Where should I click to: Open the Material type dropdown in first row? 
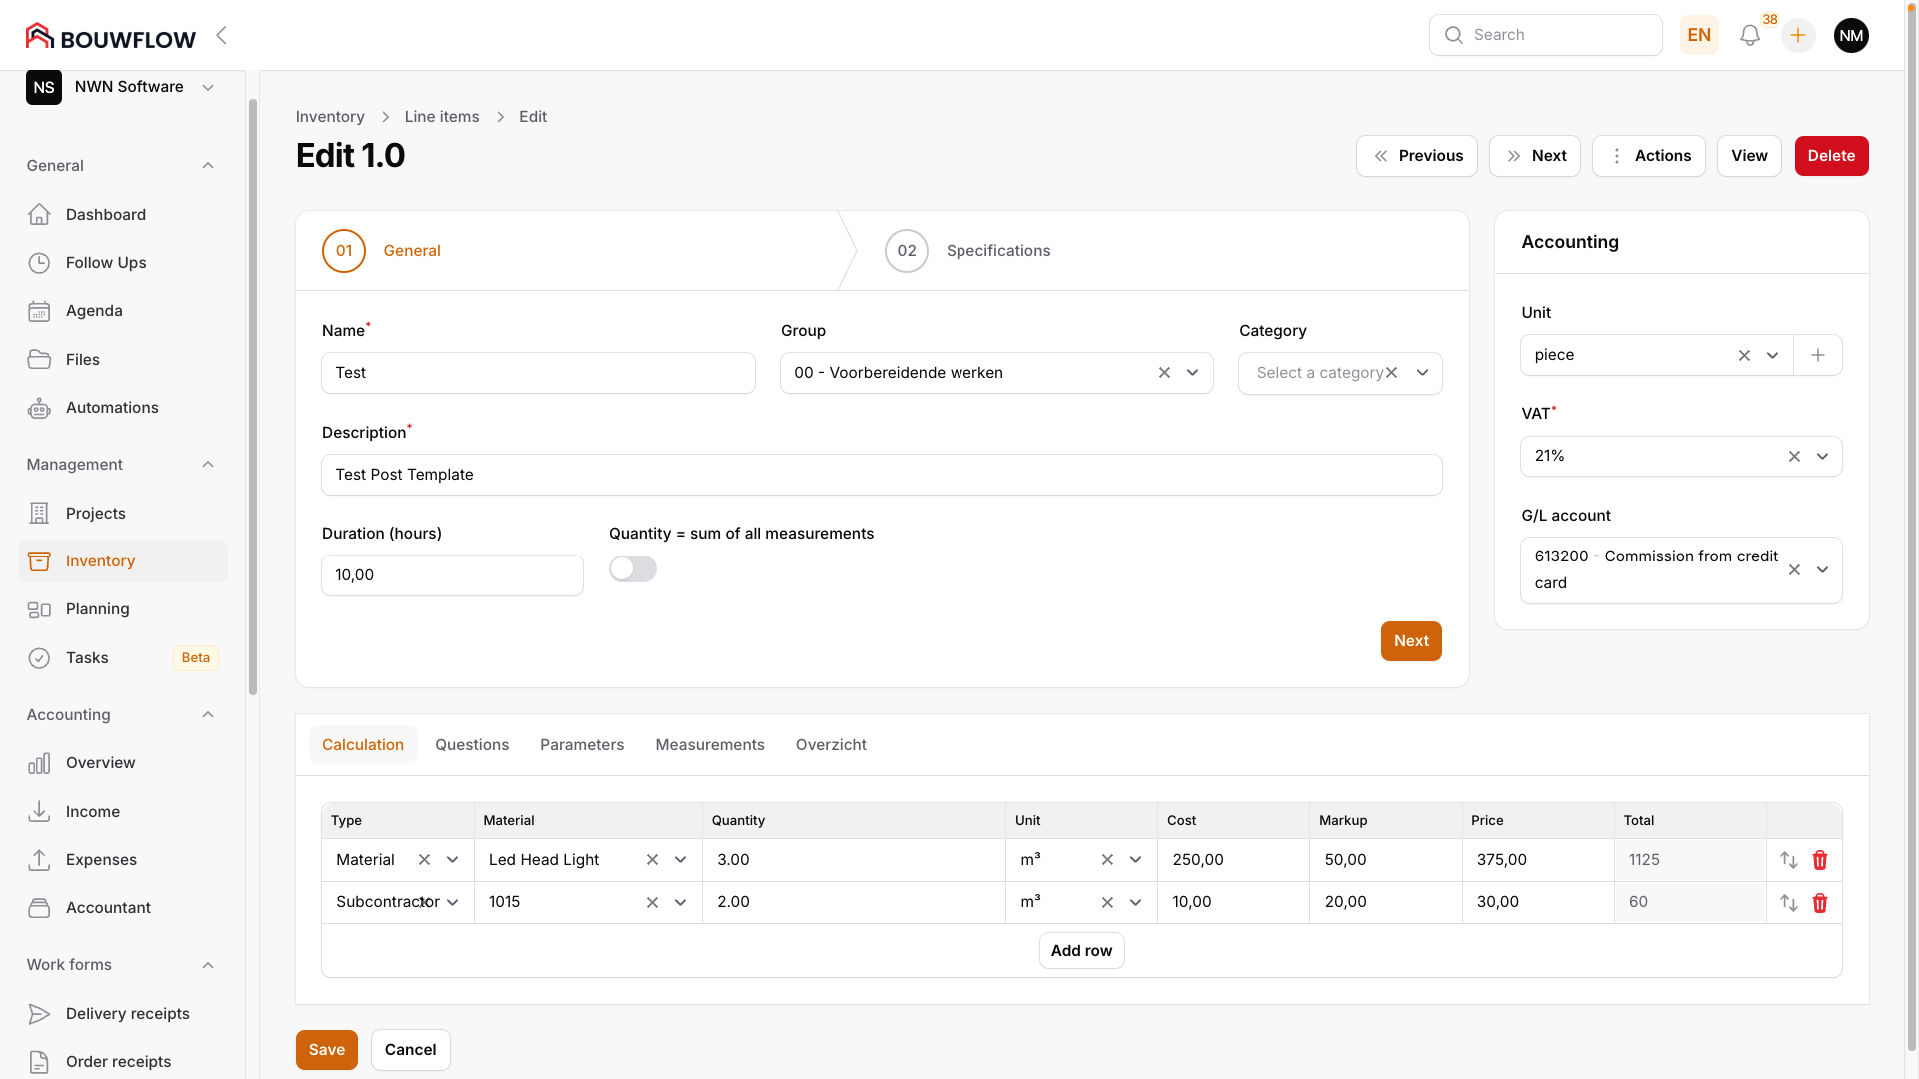tap(452, 860)
